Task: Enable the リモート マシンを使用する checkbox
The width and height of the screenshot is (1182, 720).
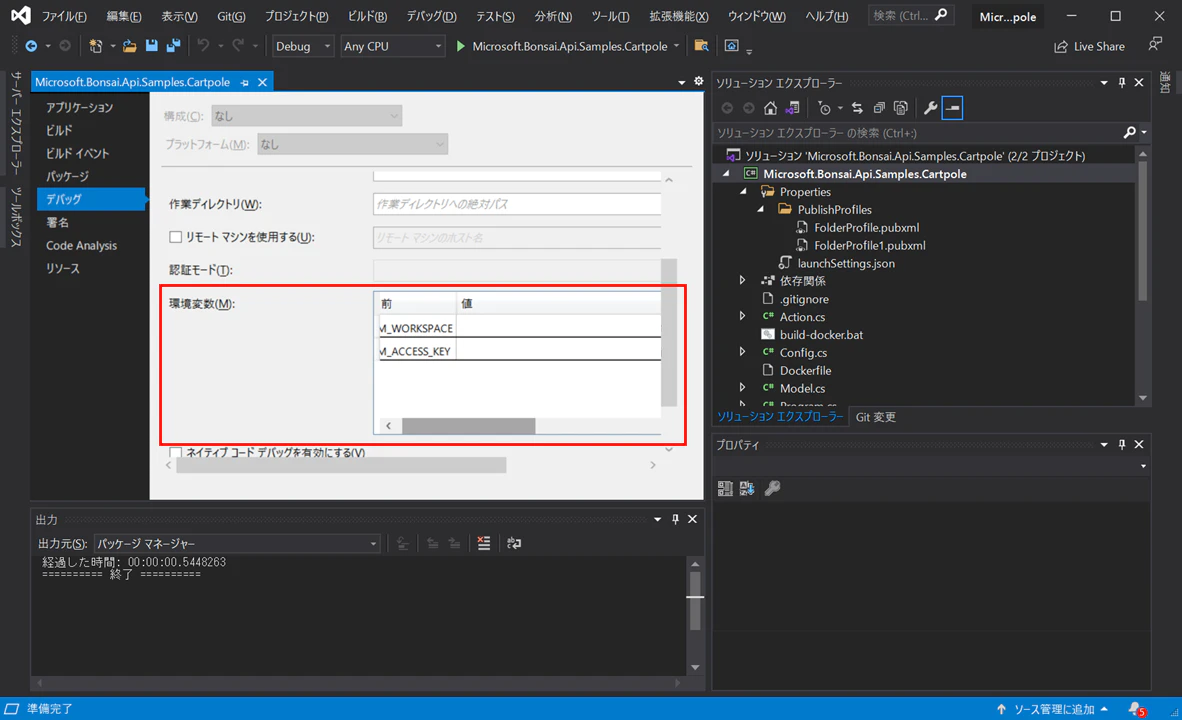Action: (x=176, y=237)
